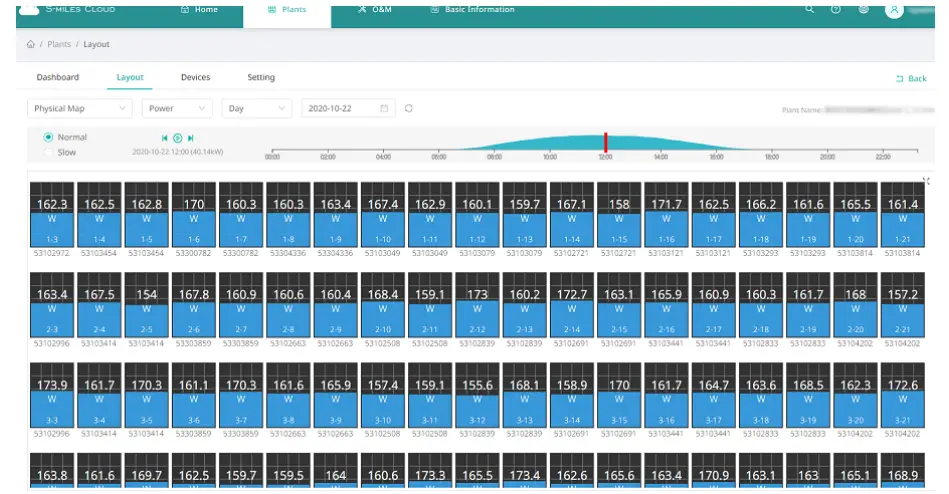Screen dimensions: 949x494
Task: Open the help question mark icon
Action: pyautogui.click(x=836, y=9)
